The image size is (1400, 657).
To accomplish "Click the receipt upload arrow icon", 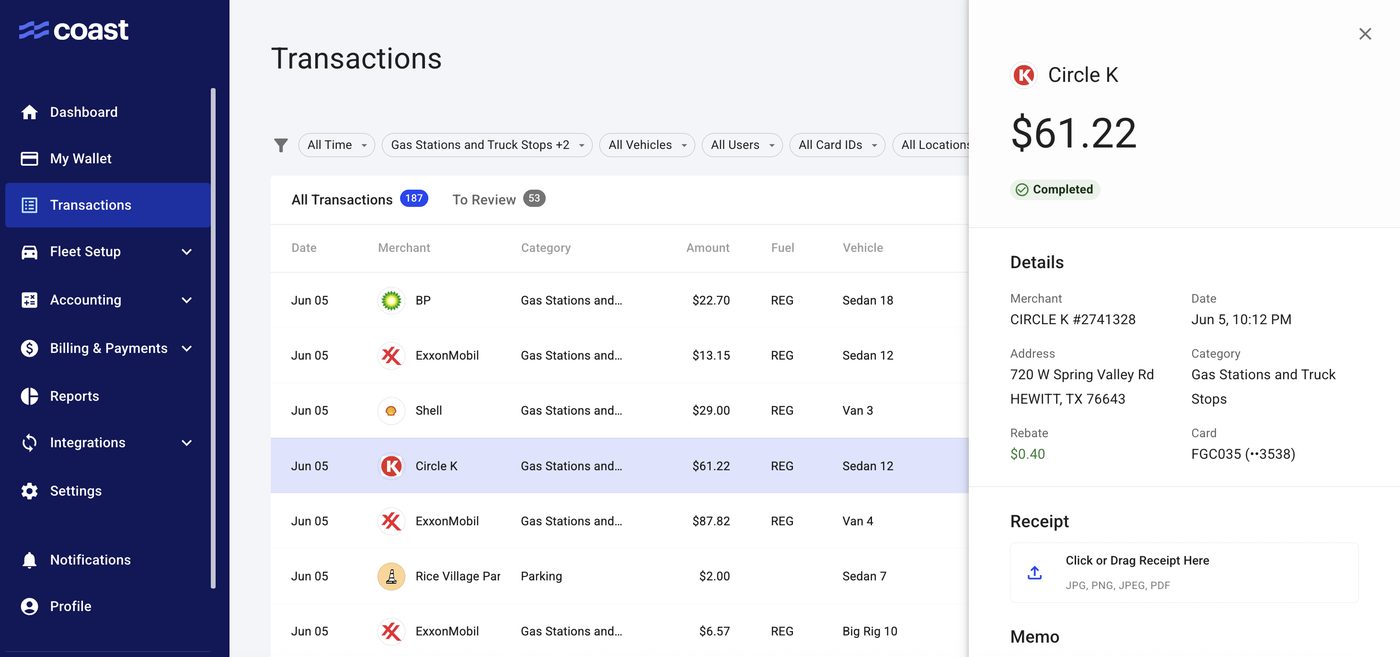I will 1035,573.
